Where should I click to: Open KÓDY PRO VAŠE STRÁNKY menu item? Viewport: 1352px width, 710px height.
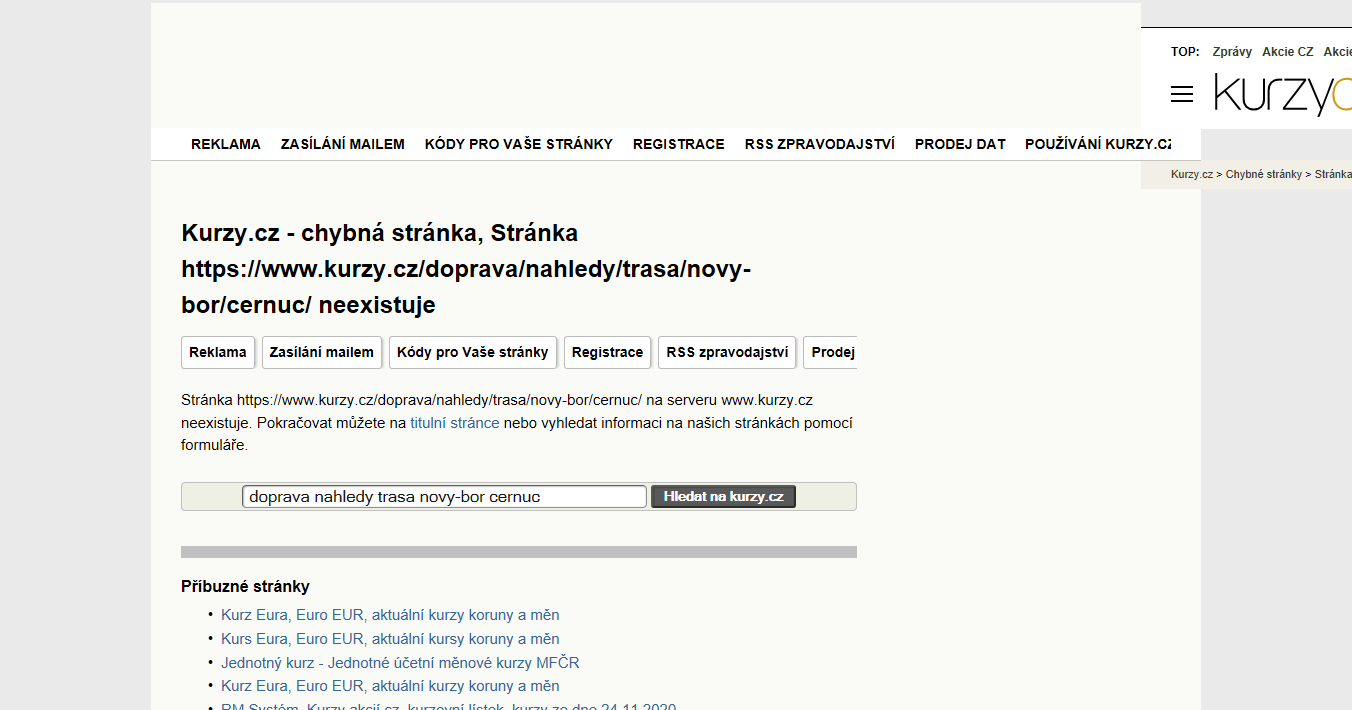point(519,144)
